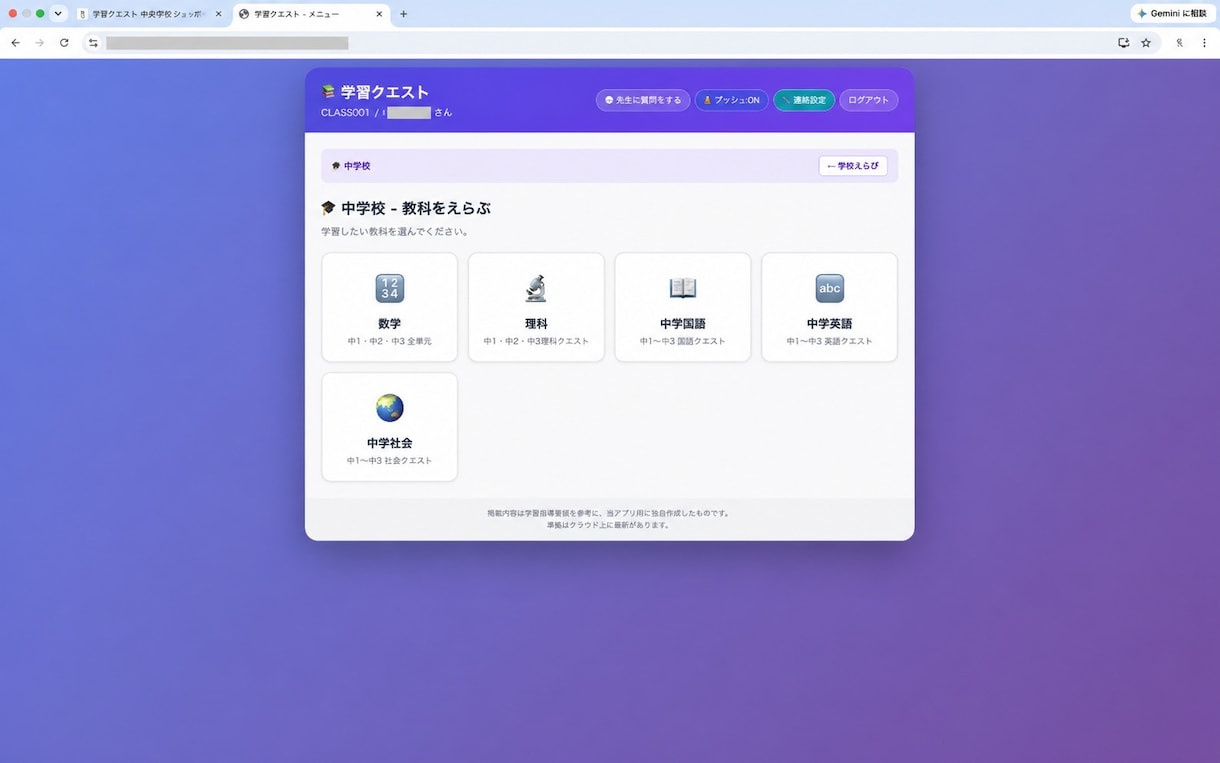This screenshot has height=763, width=1220.
Task: Click the install app icon in address bar
Action: [x=1124, y=43]
